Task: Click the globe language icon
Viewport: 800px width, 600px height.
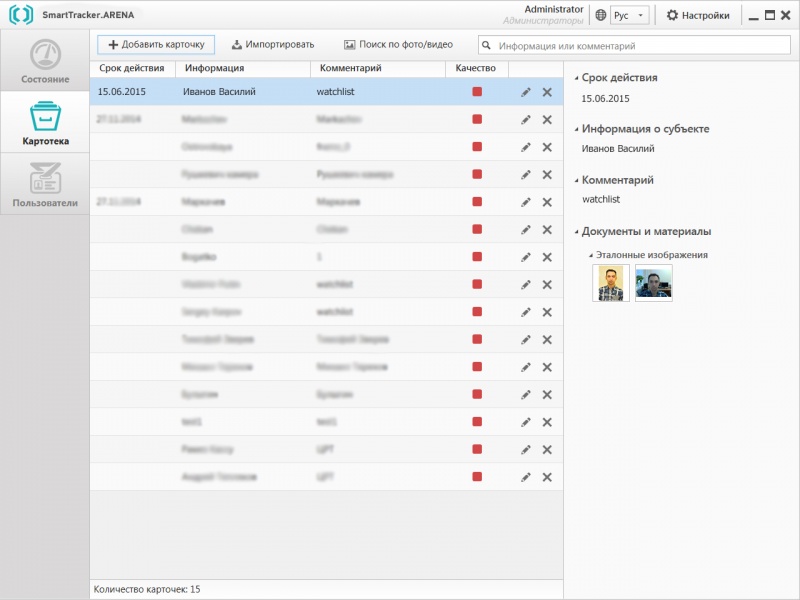Action: (x=600, y=15)
